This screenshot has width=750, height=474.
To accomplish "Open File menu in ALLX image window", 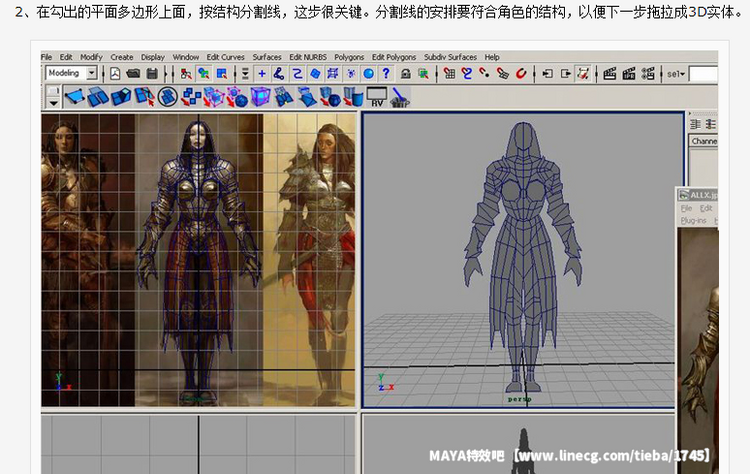I will [x=686, y=208].
